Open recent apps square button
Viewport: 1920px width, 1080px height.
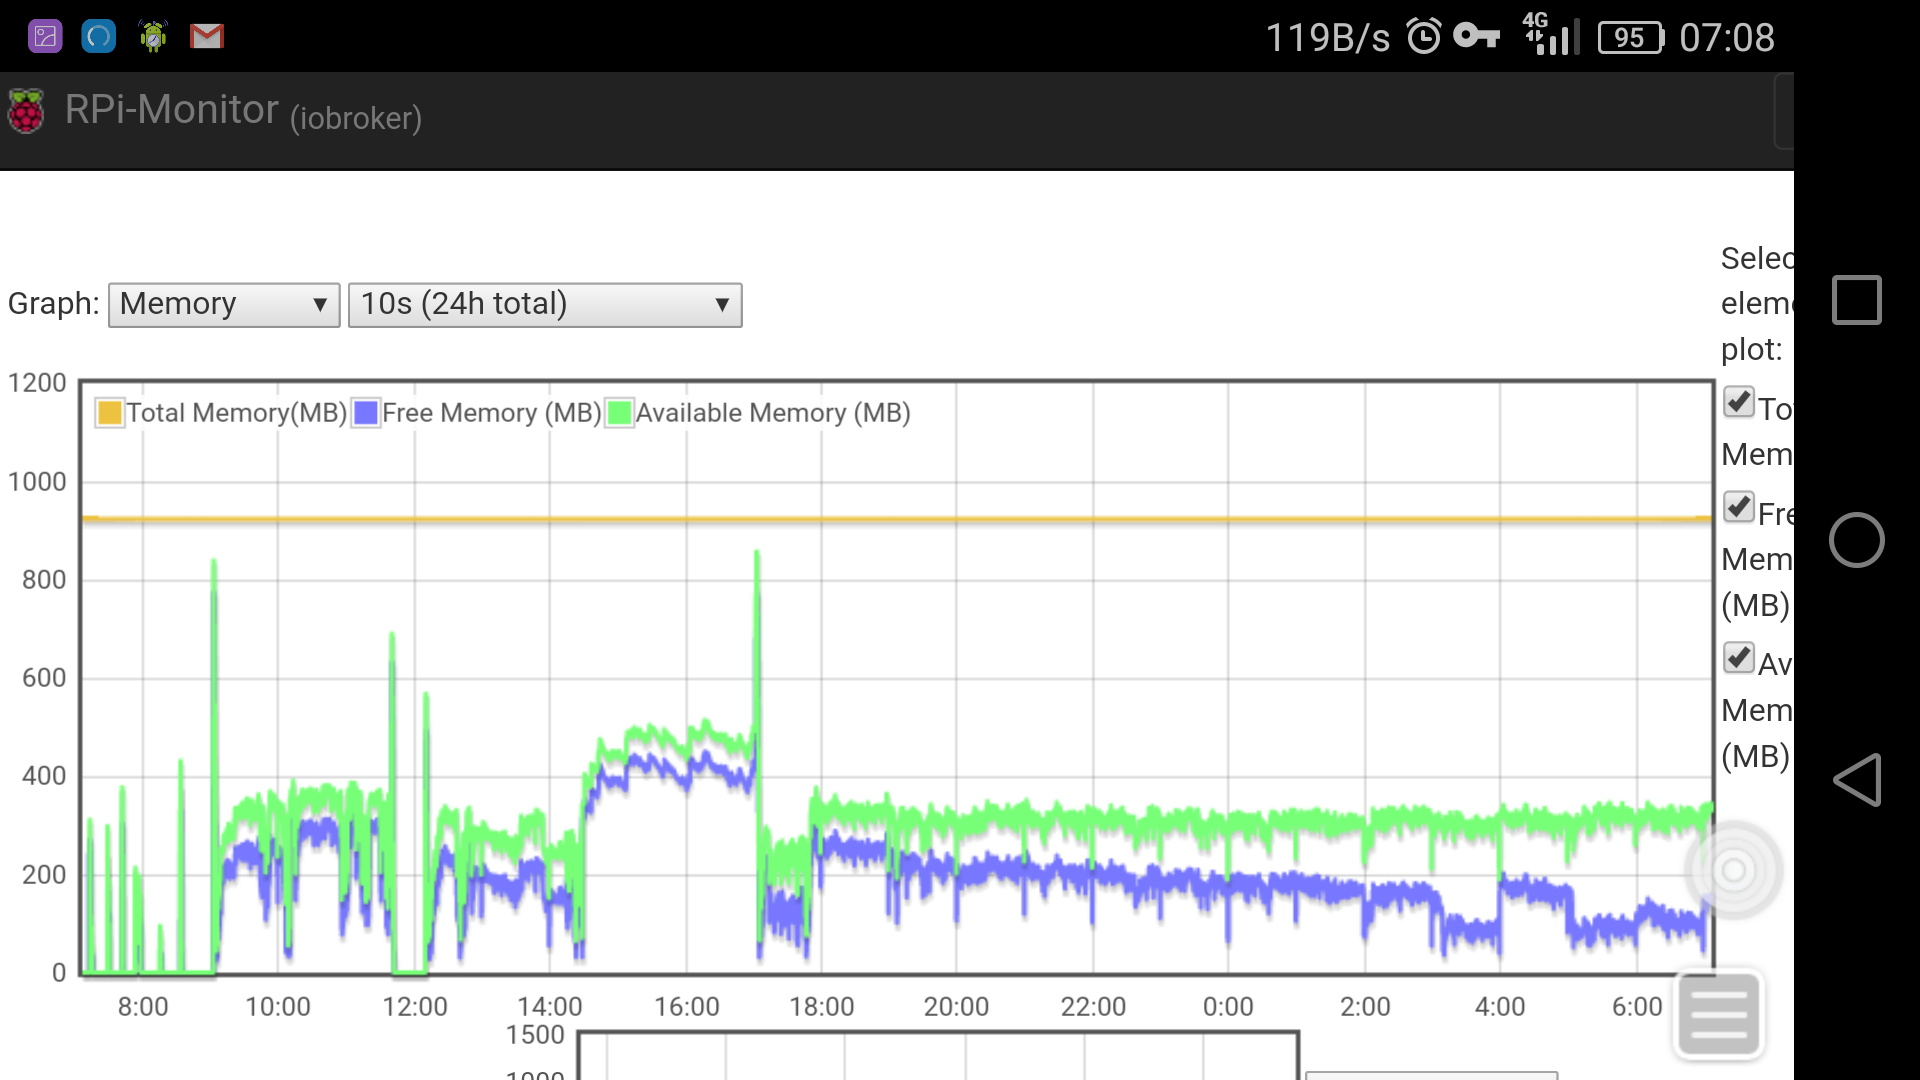(1856, 300)
